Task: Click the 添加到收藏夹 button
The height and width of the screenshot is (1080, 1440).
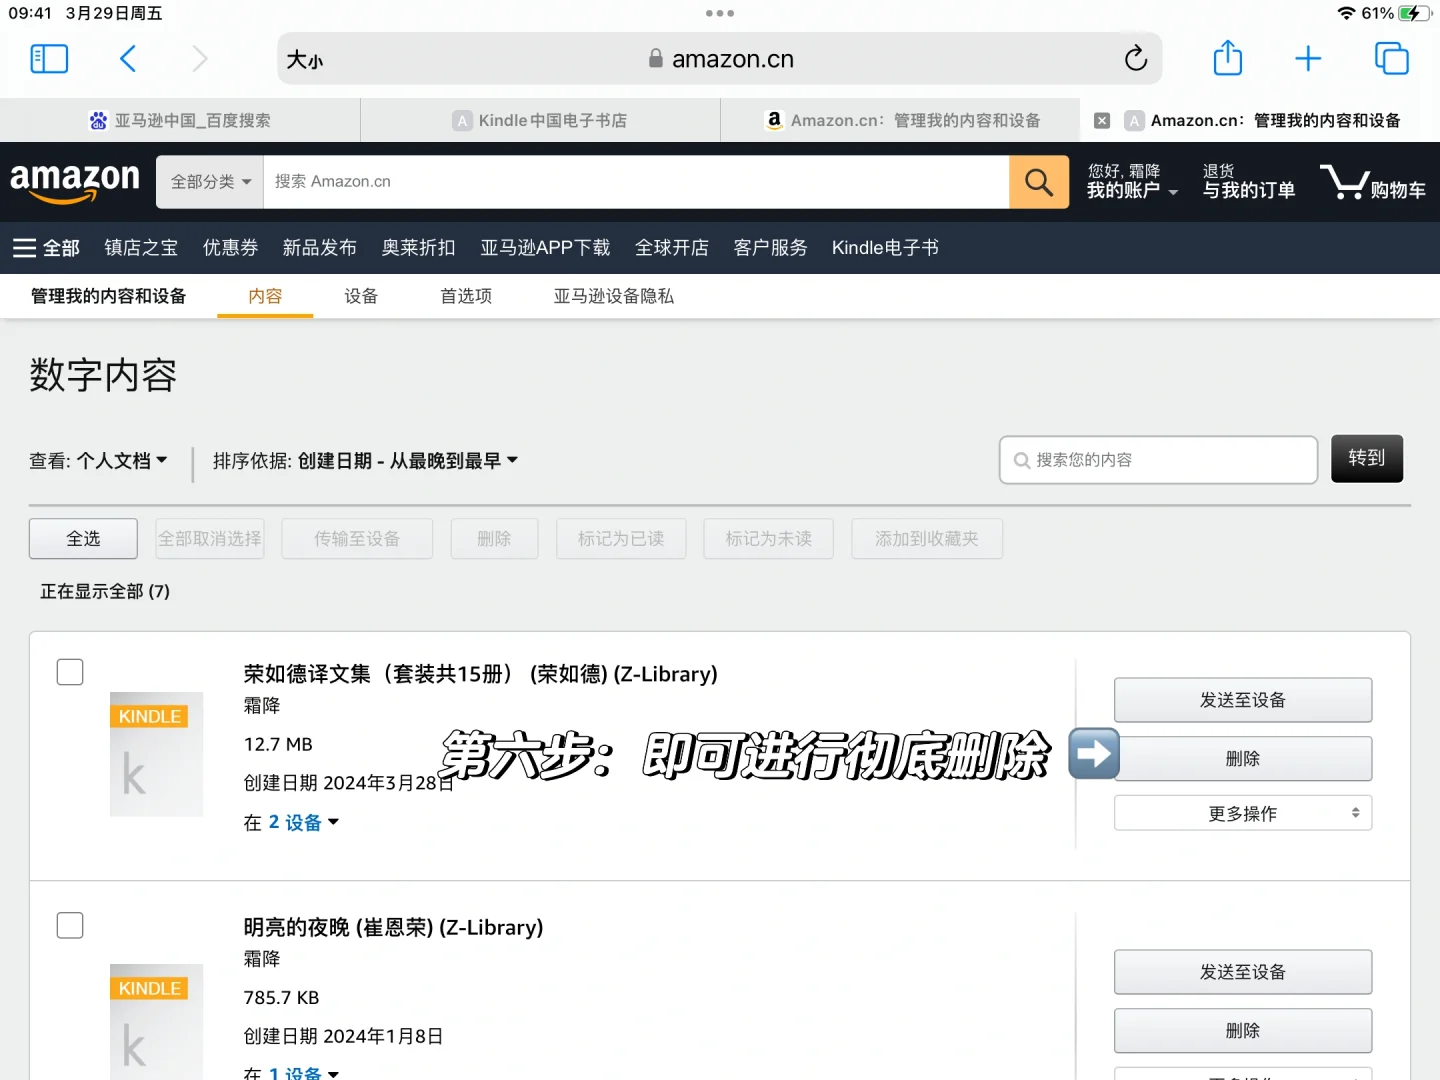Action: 927,539
